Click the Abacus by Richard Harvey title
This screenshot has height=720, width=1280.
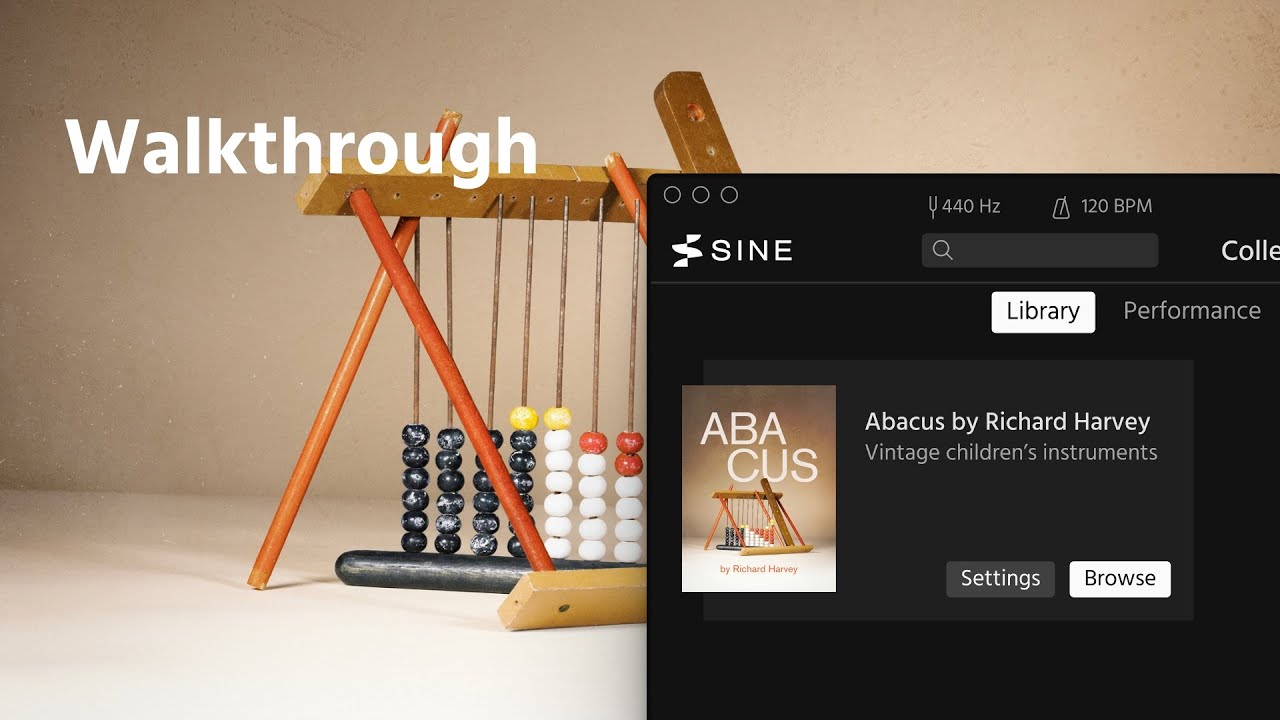(1007, 421)
